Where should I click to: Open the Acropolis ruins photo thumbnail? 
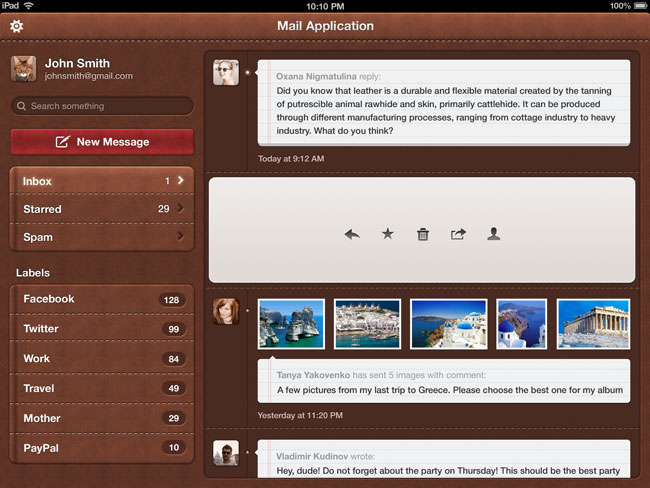click(x=593, y=324)
